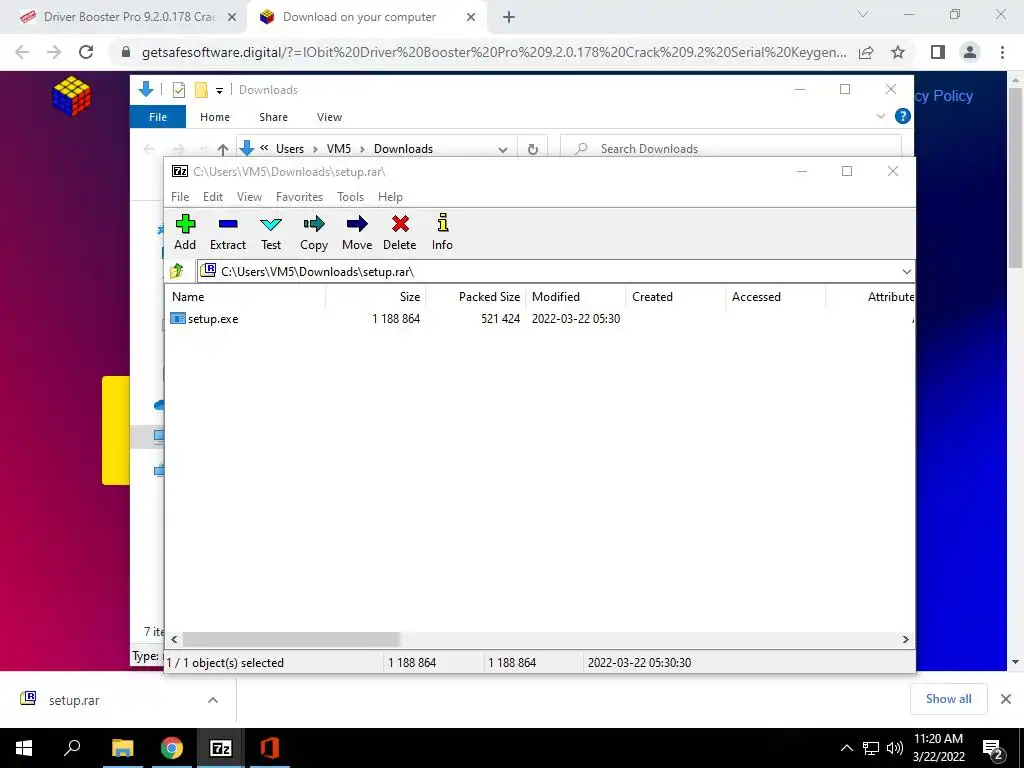The image size is (1024, 768).
Task: Sort by Modified column header
Action: tap(575, 296)
